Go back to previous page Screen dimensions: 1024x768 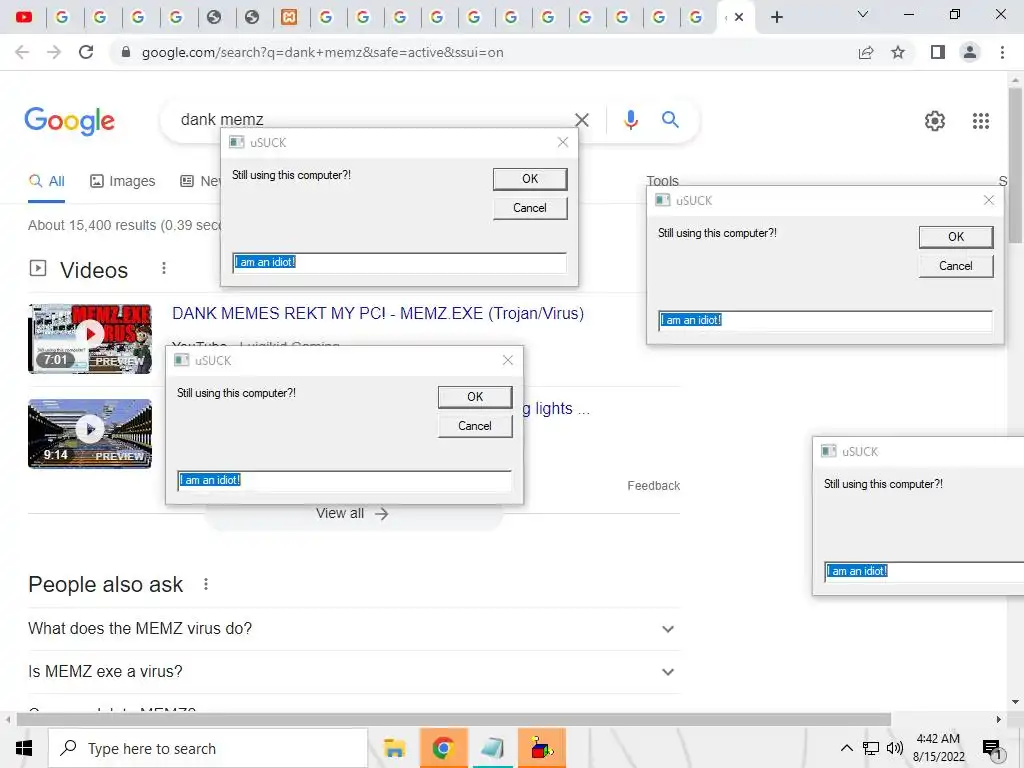22,52
